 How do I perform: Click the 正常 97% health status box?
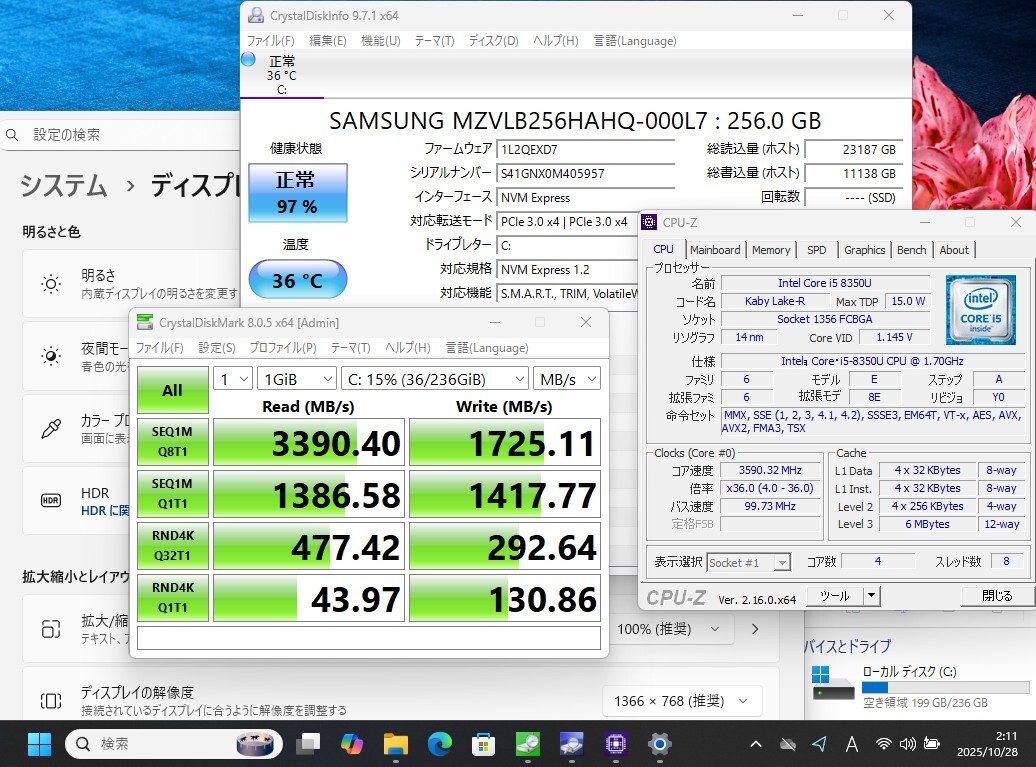297,193
